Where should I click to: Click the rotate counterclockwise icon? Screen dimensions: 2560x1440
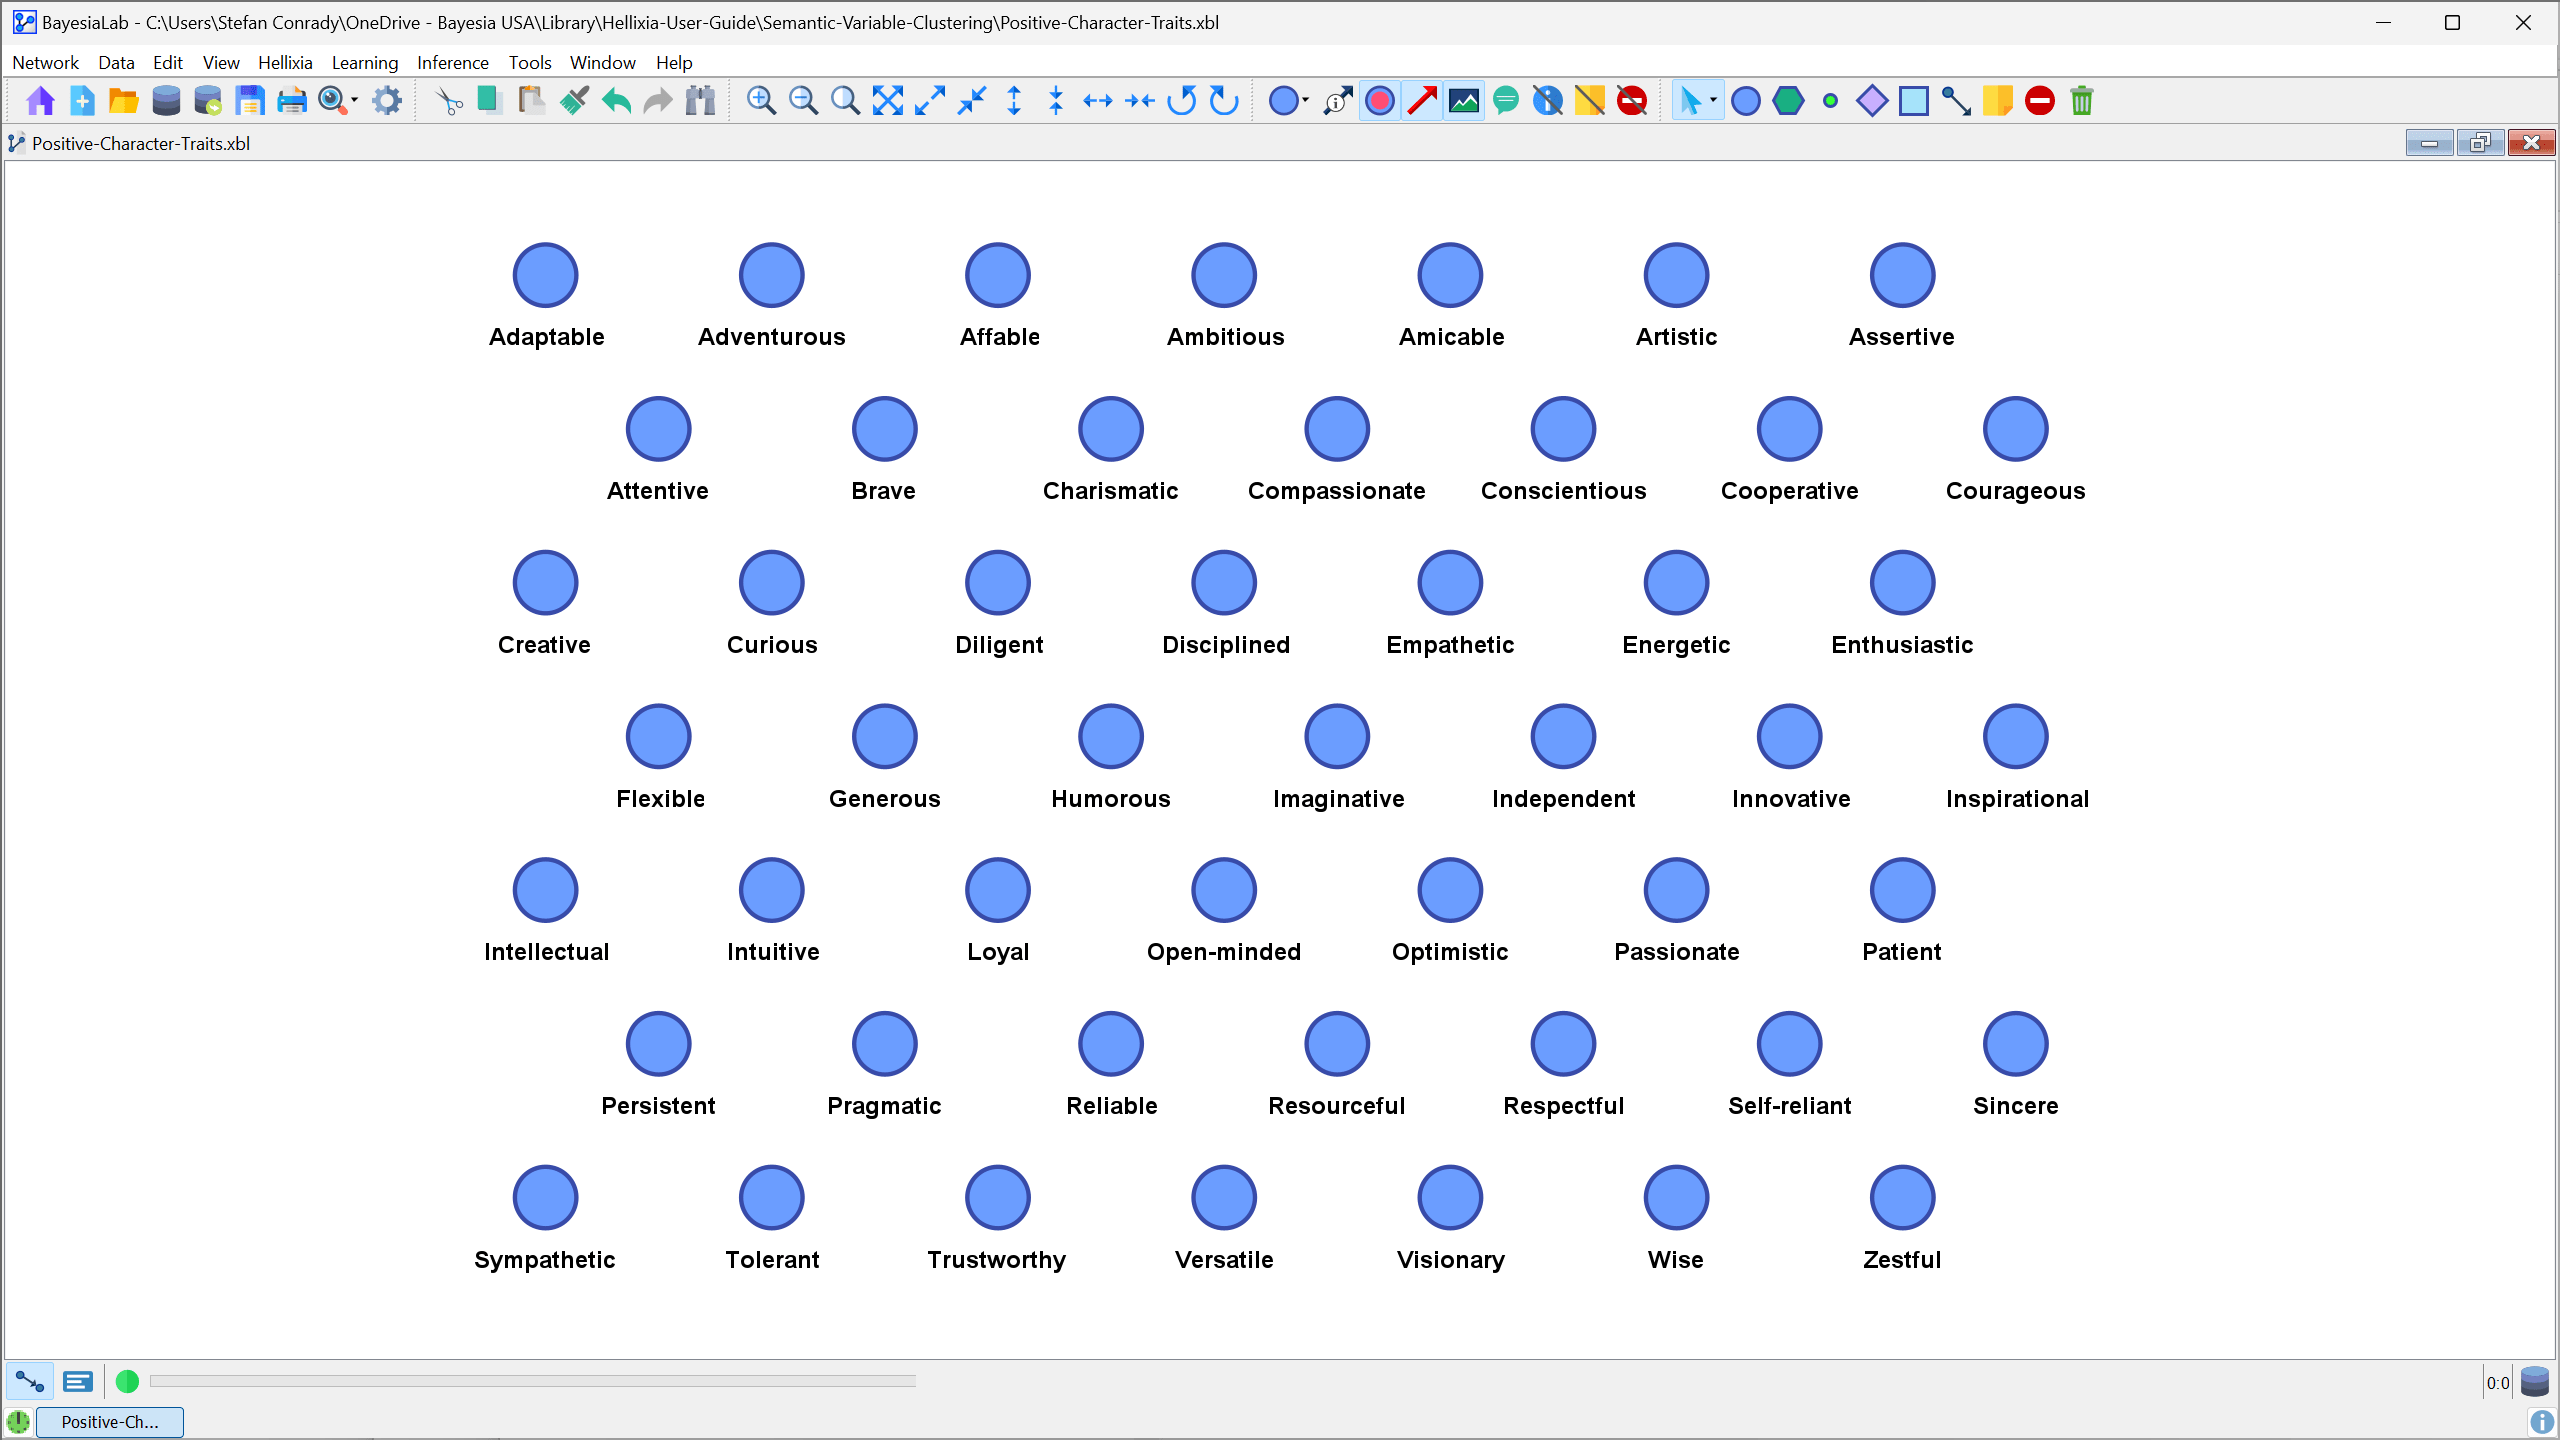pos(1182,101)
